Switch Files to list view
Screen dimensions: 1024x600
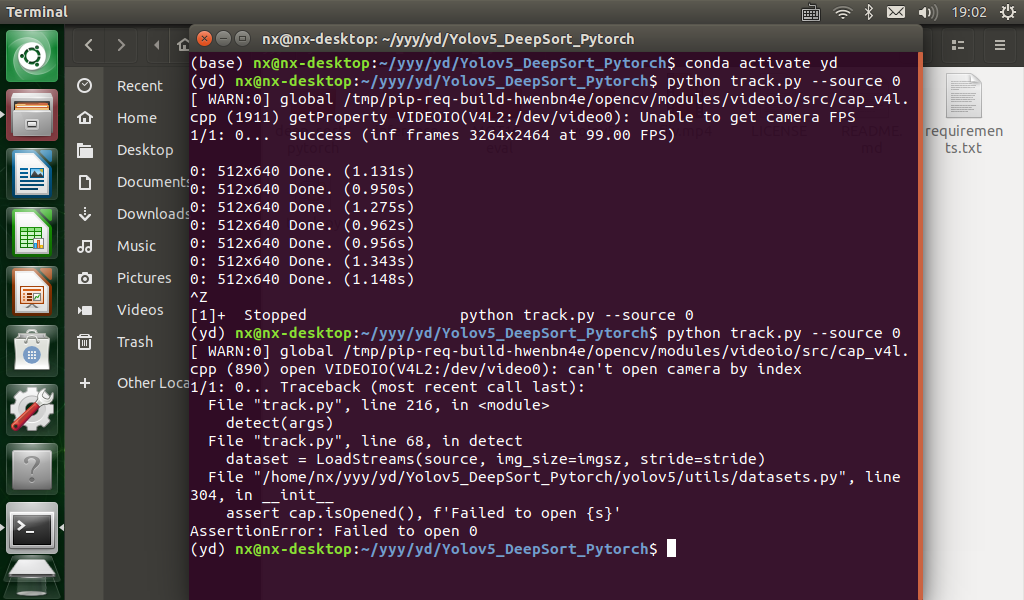957,45
